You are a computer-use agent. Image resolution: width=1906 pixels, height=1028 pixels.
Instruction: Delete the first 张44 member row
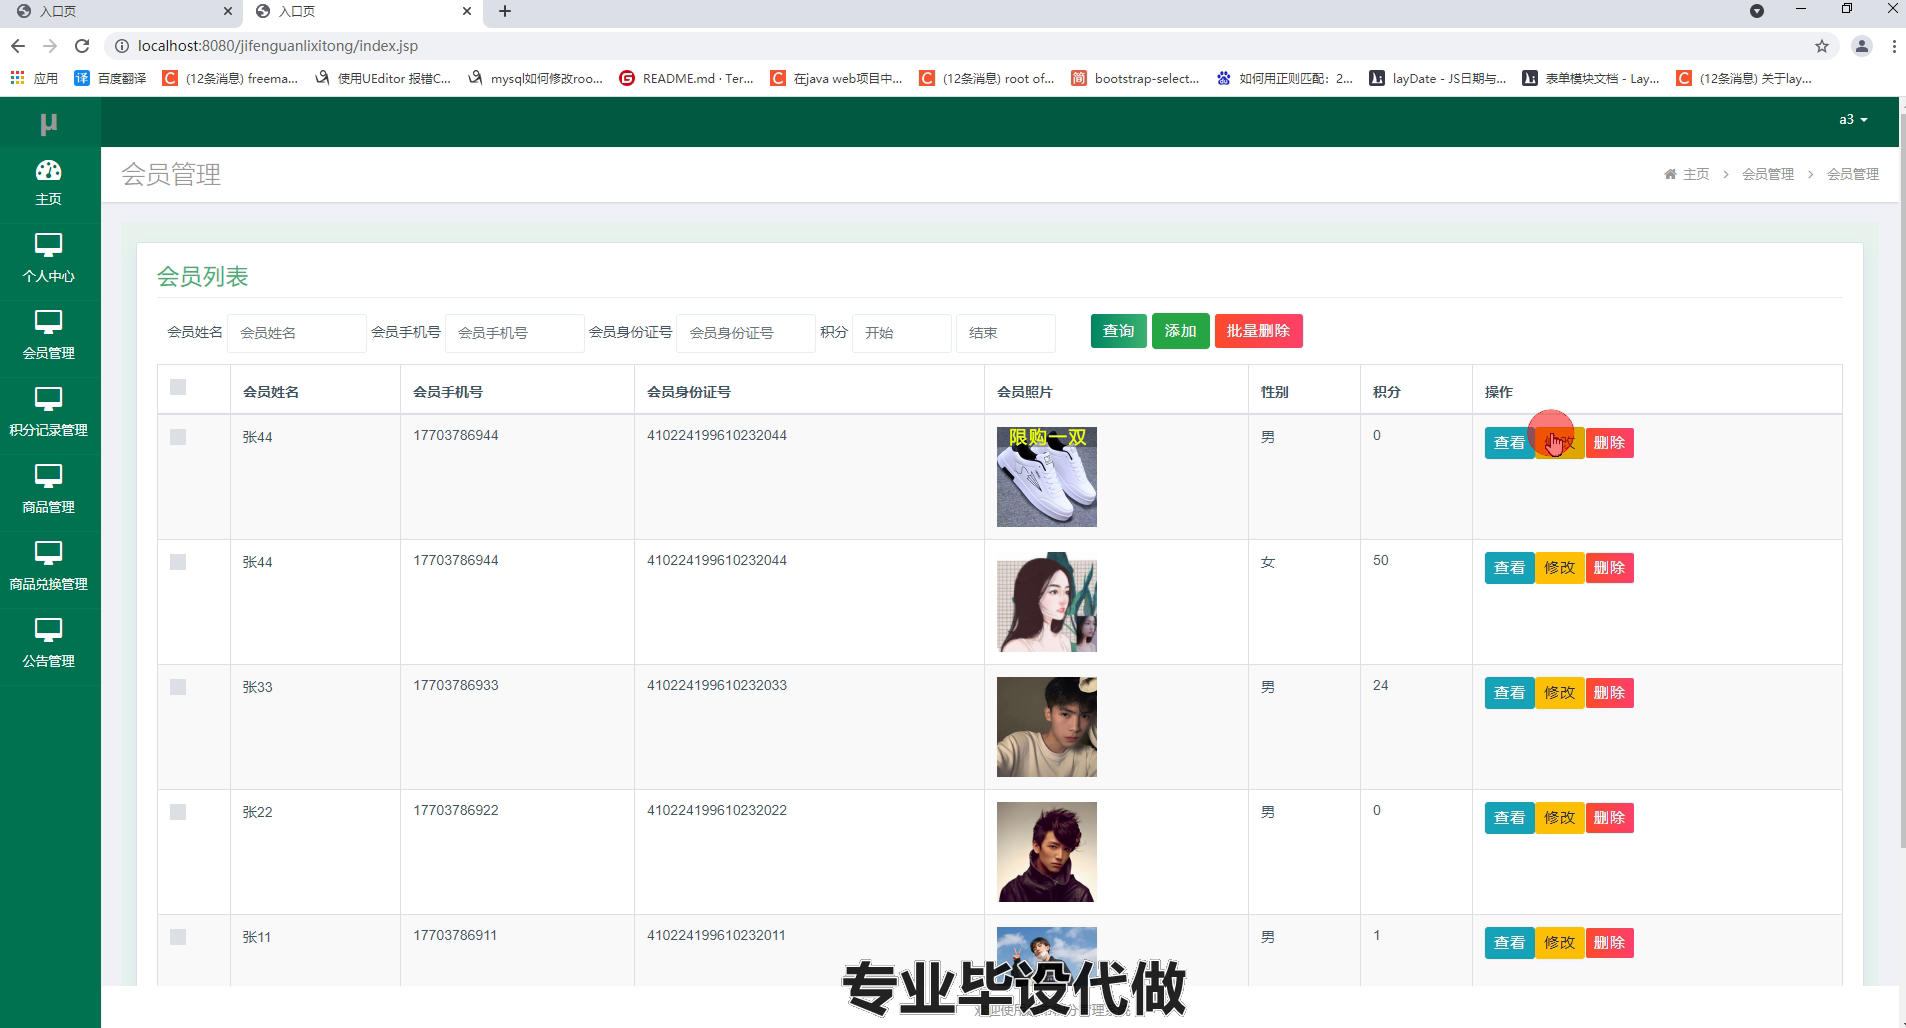click(1609, 443)
